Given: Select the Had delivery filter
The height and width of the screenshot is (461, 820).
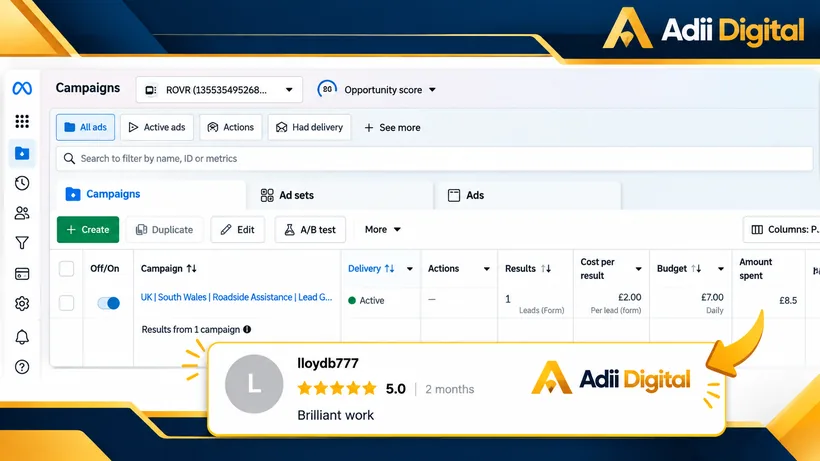Looking at the screenshot, I should tap(310, 127).
